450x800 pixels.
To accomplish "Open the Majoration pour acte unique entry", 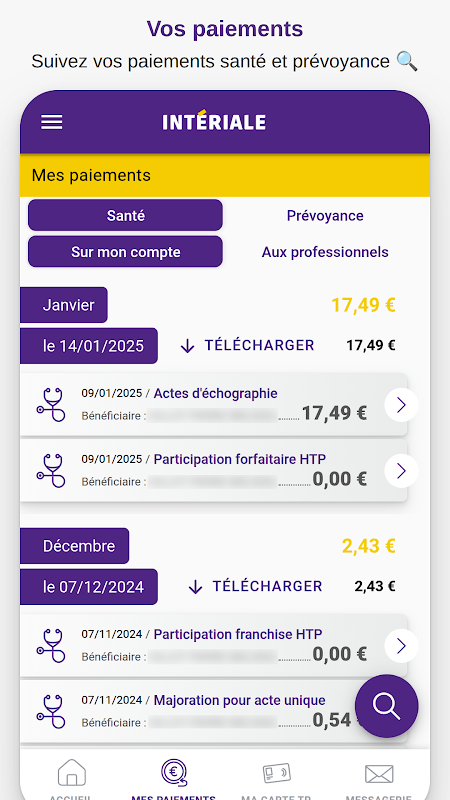I will point(213,710).
